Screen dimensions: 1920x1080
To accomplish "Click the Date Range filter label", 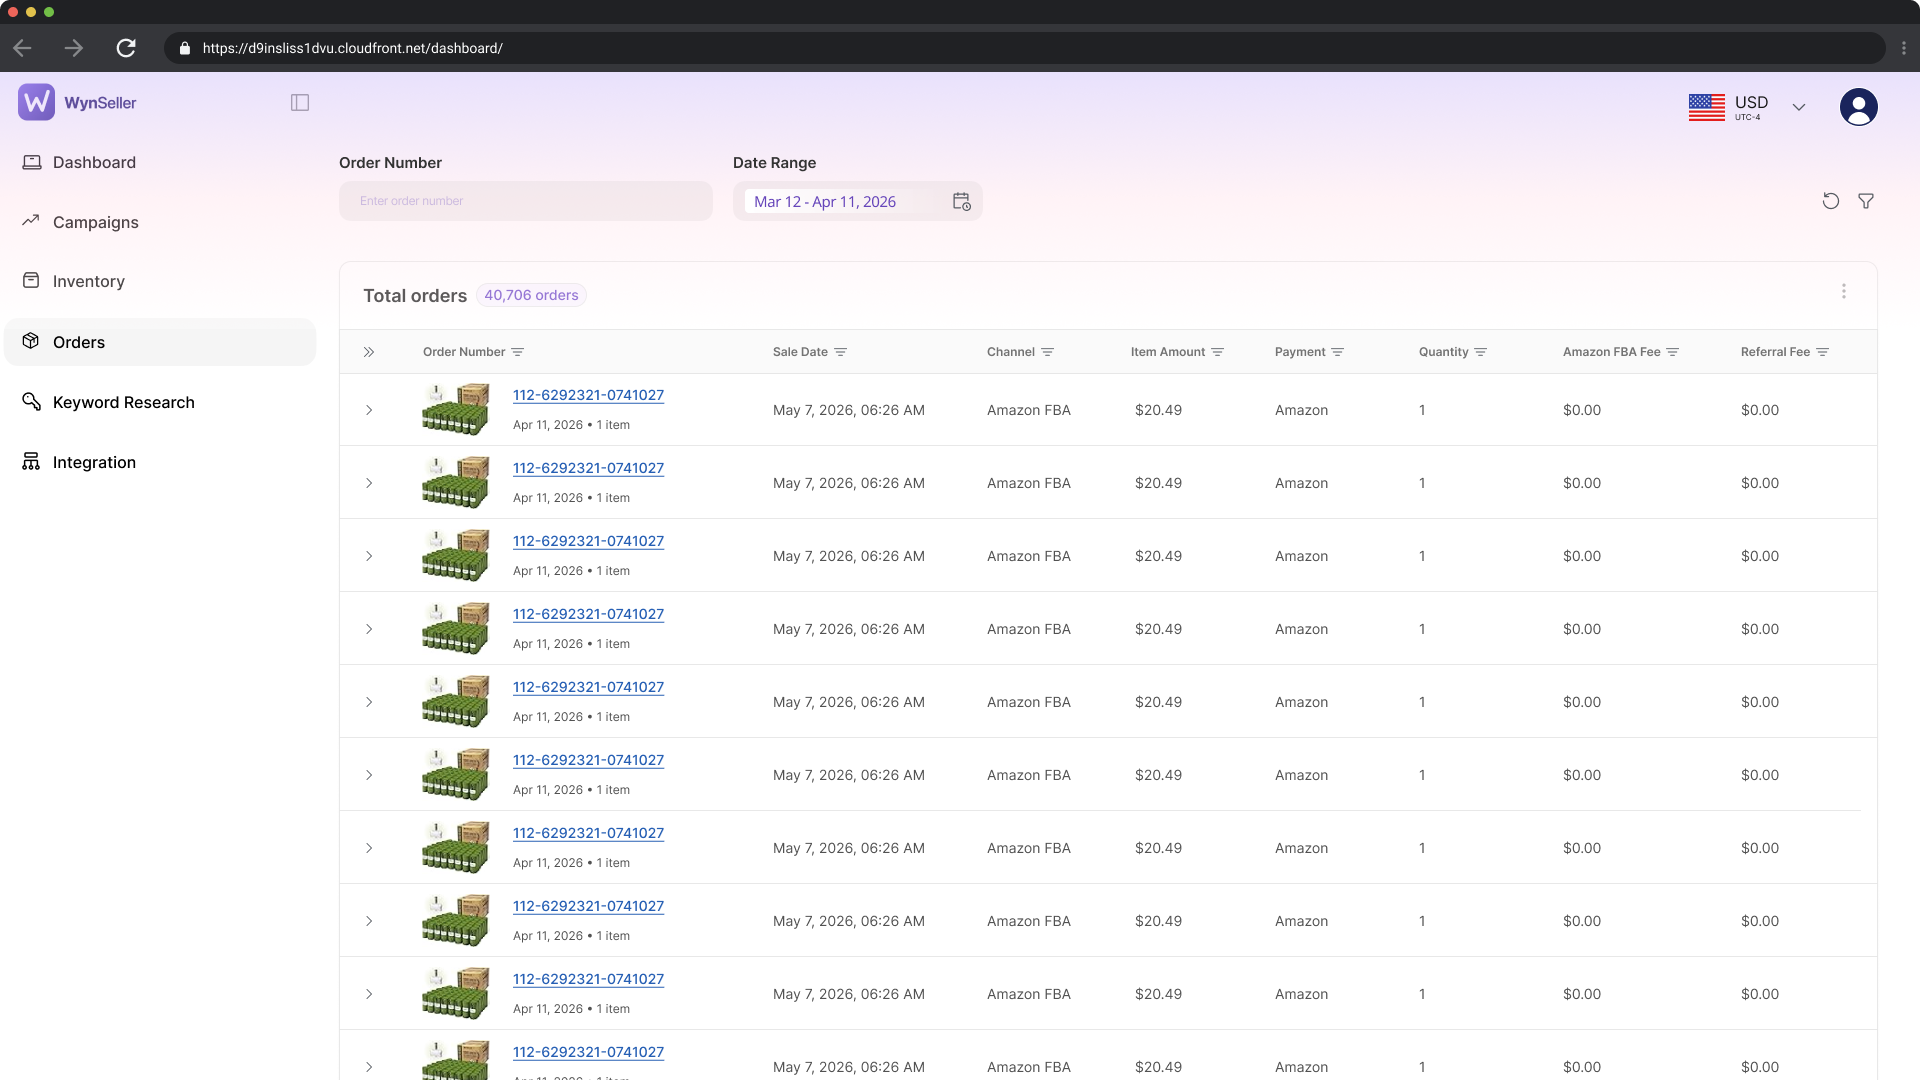I will 774,163.
